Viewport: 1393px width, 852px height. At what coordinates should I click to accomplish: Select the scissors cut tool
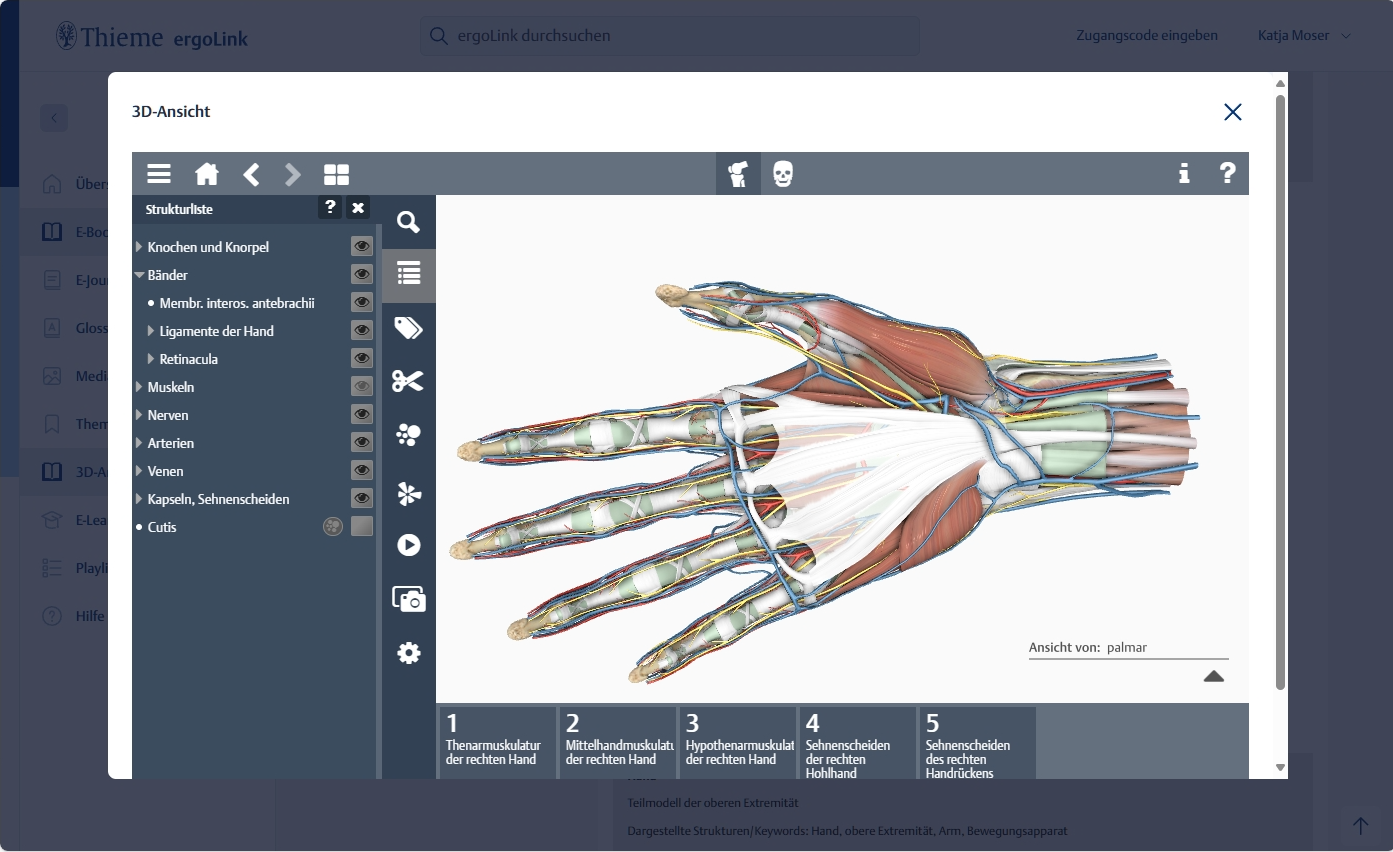pos(408,381)
